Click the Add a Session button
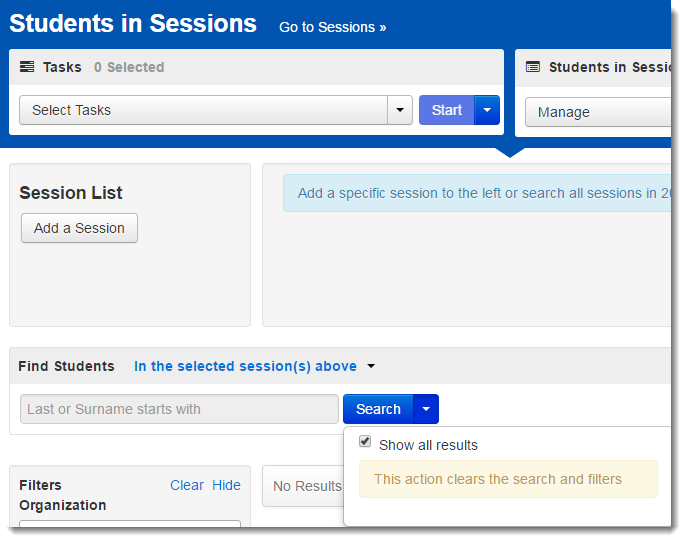The image size is (686, 542). tap(79, 228)
